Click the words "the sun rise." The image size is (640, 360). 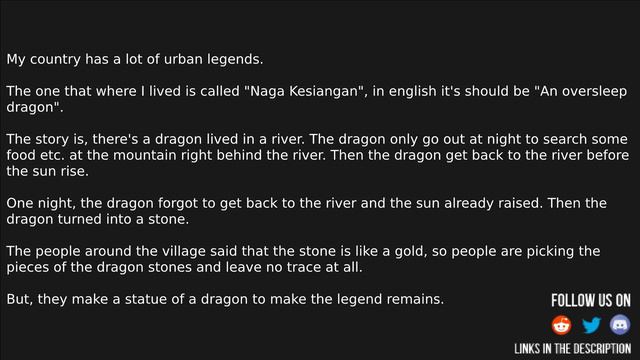click(x=47, y=171)
